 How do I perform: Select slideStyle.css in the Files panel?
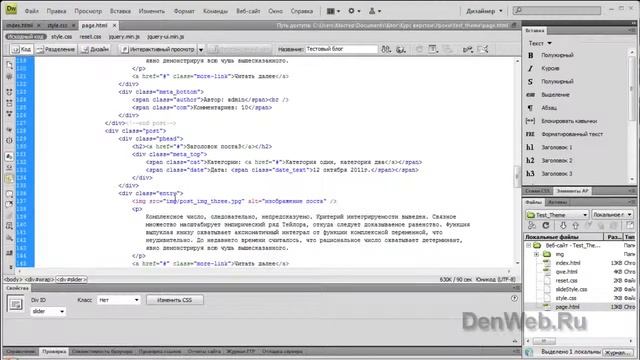[571, 289]
